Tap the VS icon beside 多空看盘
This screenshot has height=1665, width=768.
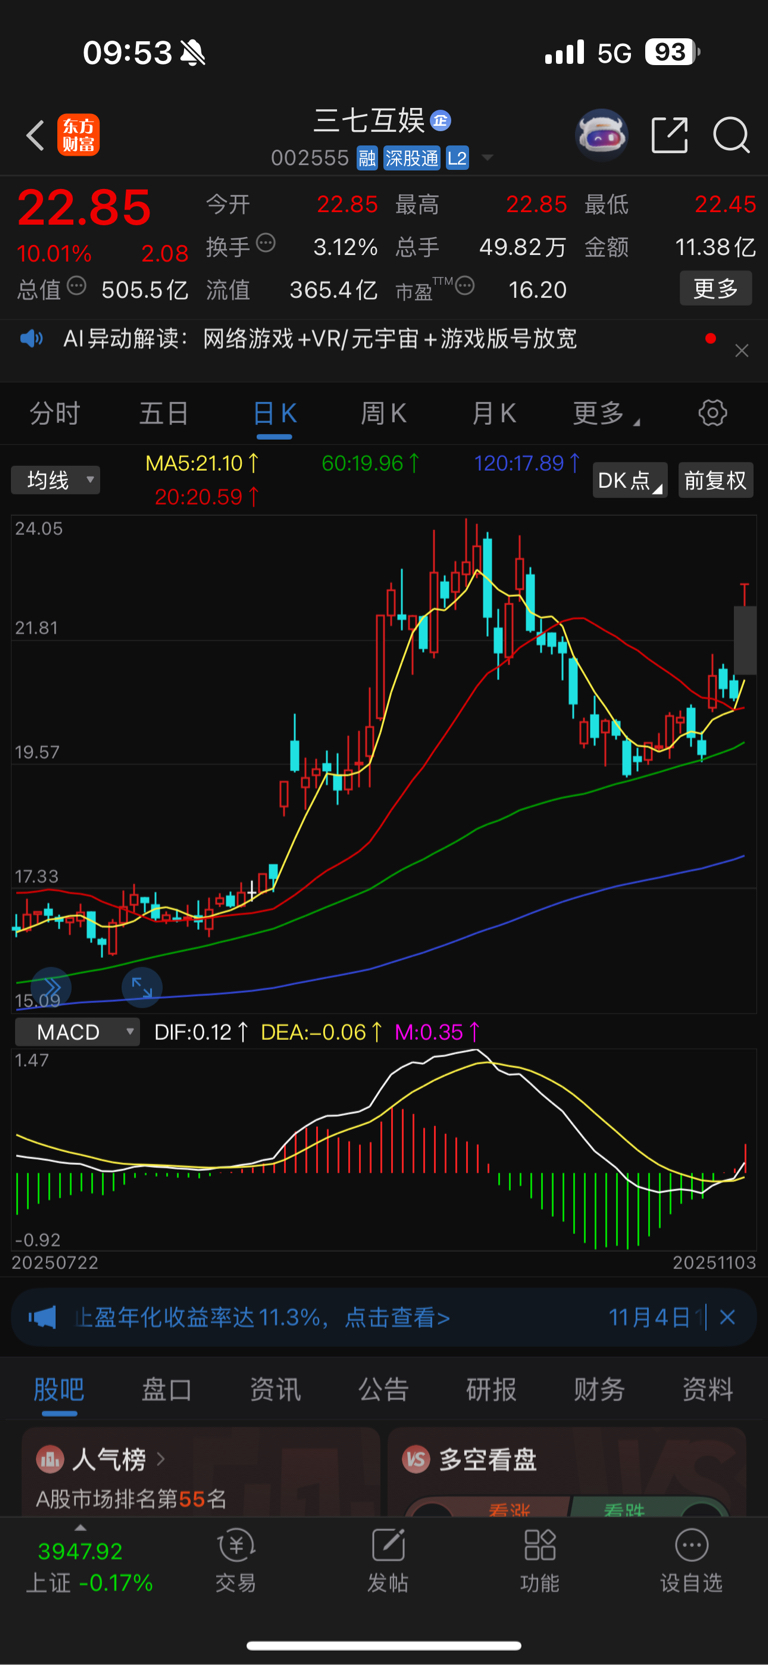coord(416,1460)
